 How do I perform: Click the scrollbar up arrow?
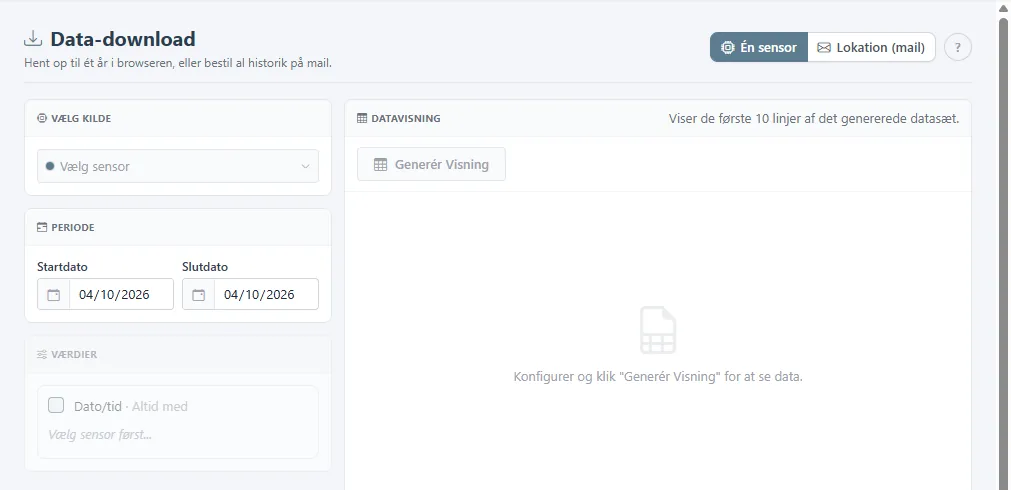(1003, 7)
